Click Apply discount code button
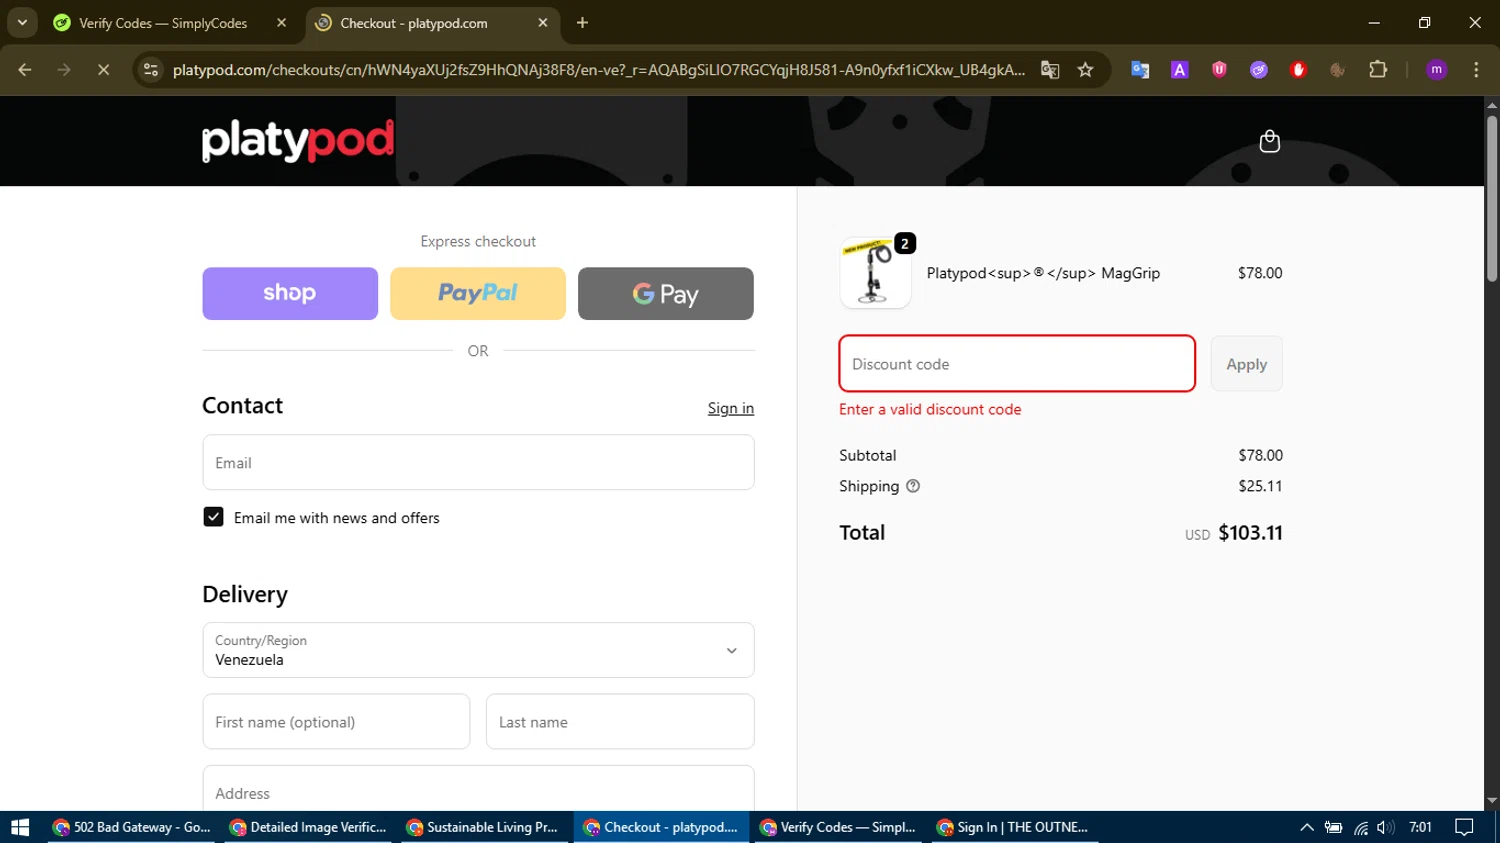The image size is (1500, 843). point(1246,364)
